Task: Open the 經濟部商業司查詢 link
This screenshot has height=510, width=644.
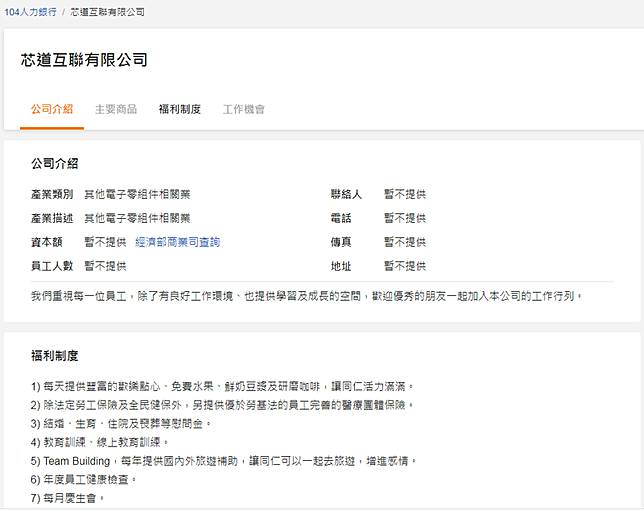Action: tap(177, 242)
